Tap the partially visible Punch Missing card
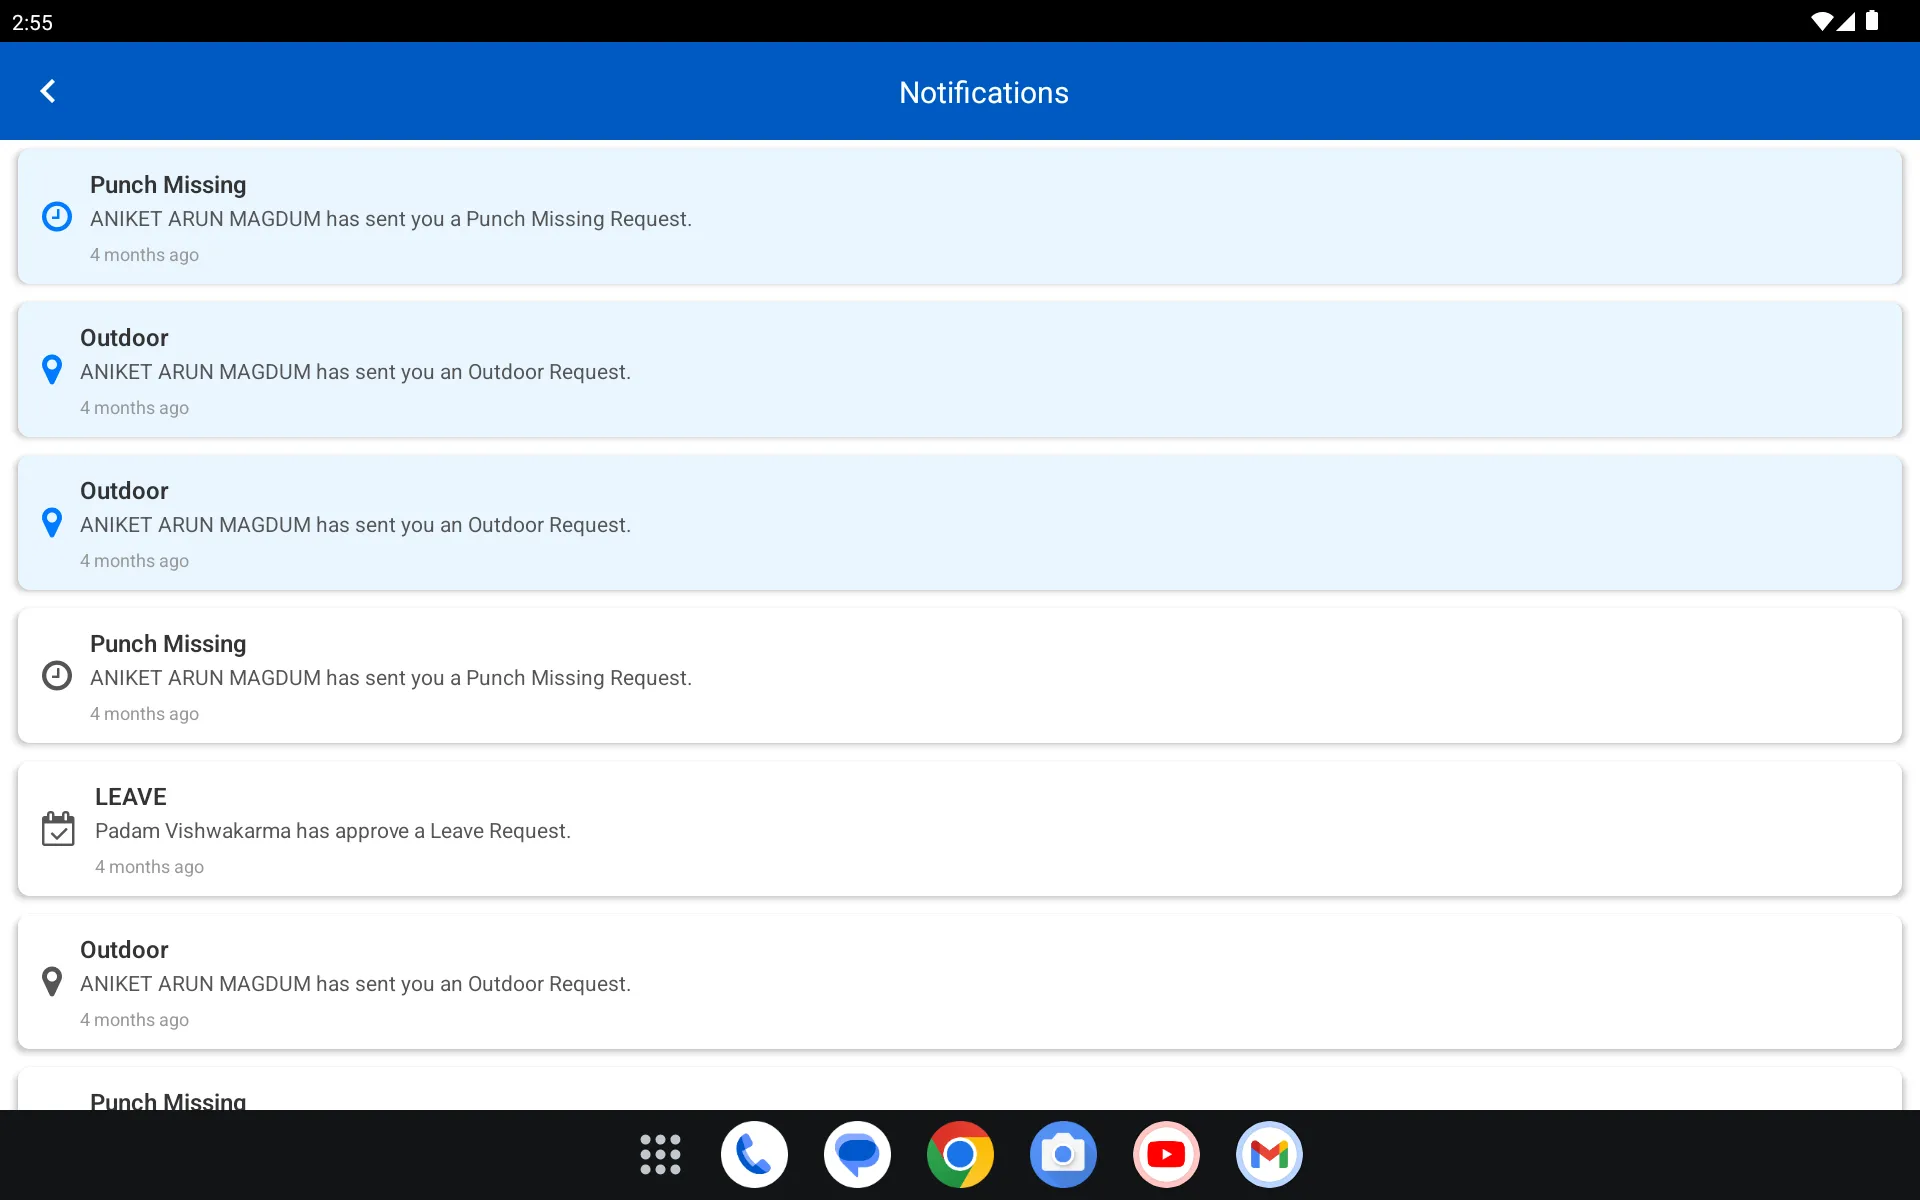The height and width of the screenshot is (1200, 1920). tap(960, 1089)
